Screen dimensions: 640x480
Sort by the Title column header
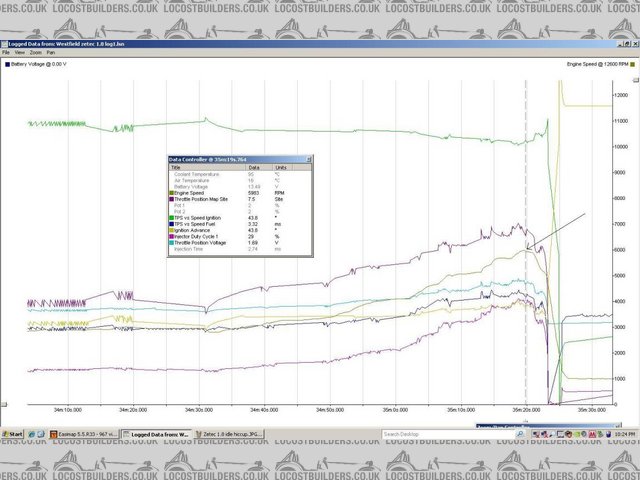coord(208,167)
